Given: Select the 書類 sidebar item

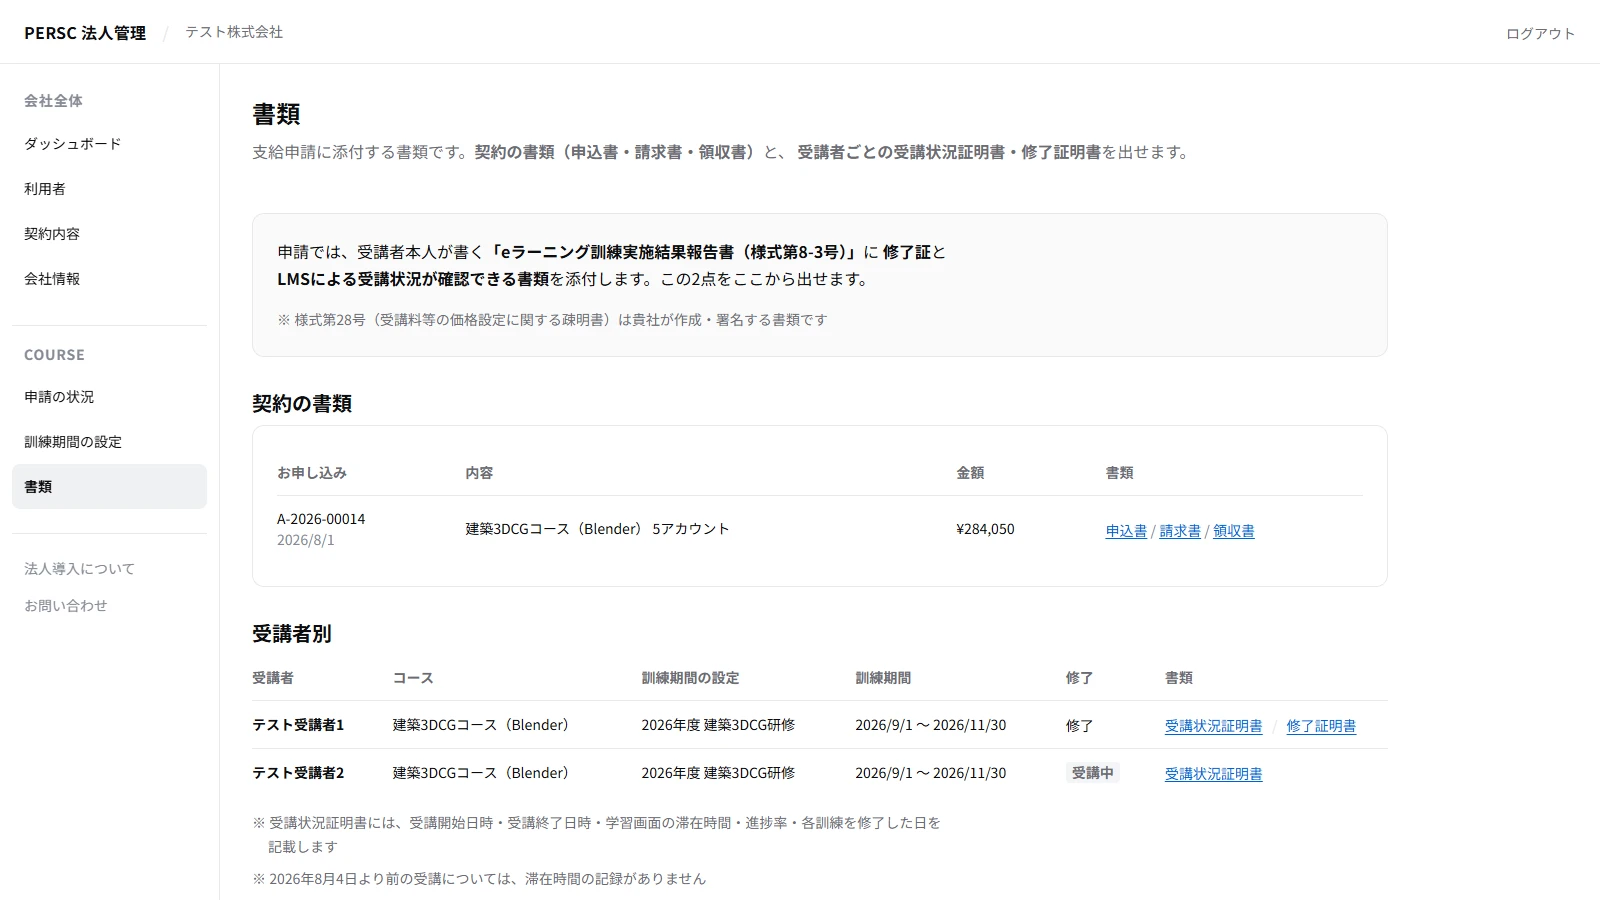Looking at the screenshot, I should click(x=109, y=486).
